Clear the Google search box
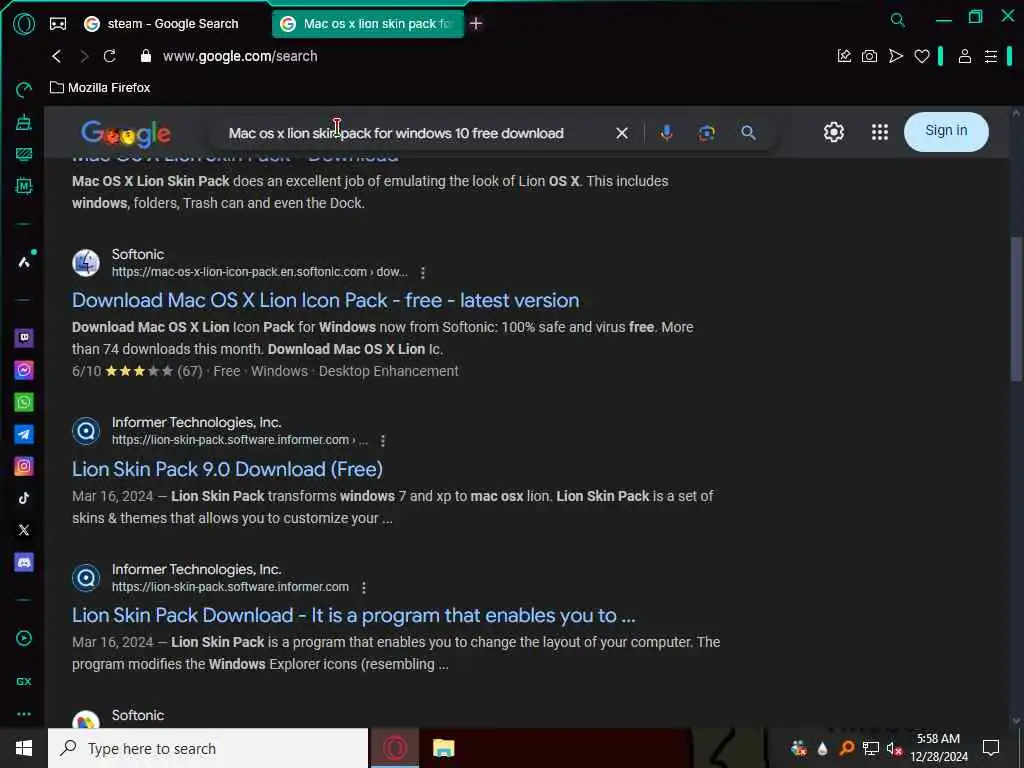The image size is (1024, 768). (622, 133)
